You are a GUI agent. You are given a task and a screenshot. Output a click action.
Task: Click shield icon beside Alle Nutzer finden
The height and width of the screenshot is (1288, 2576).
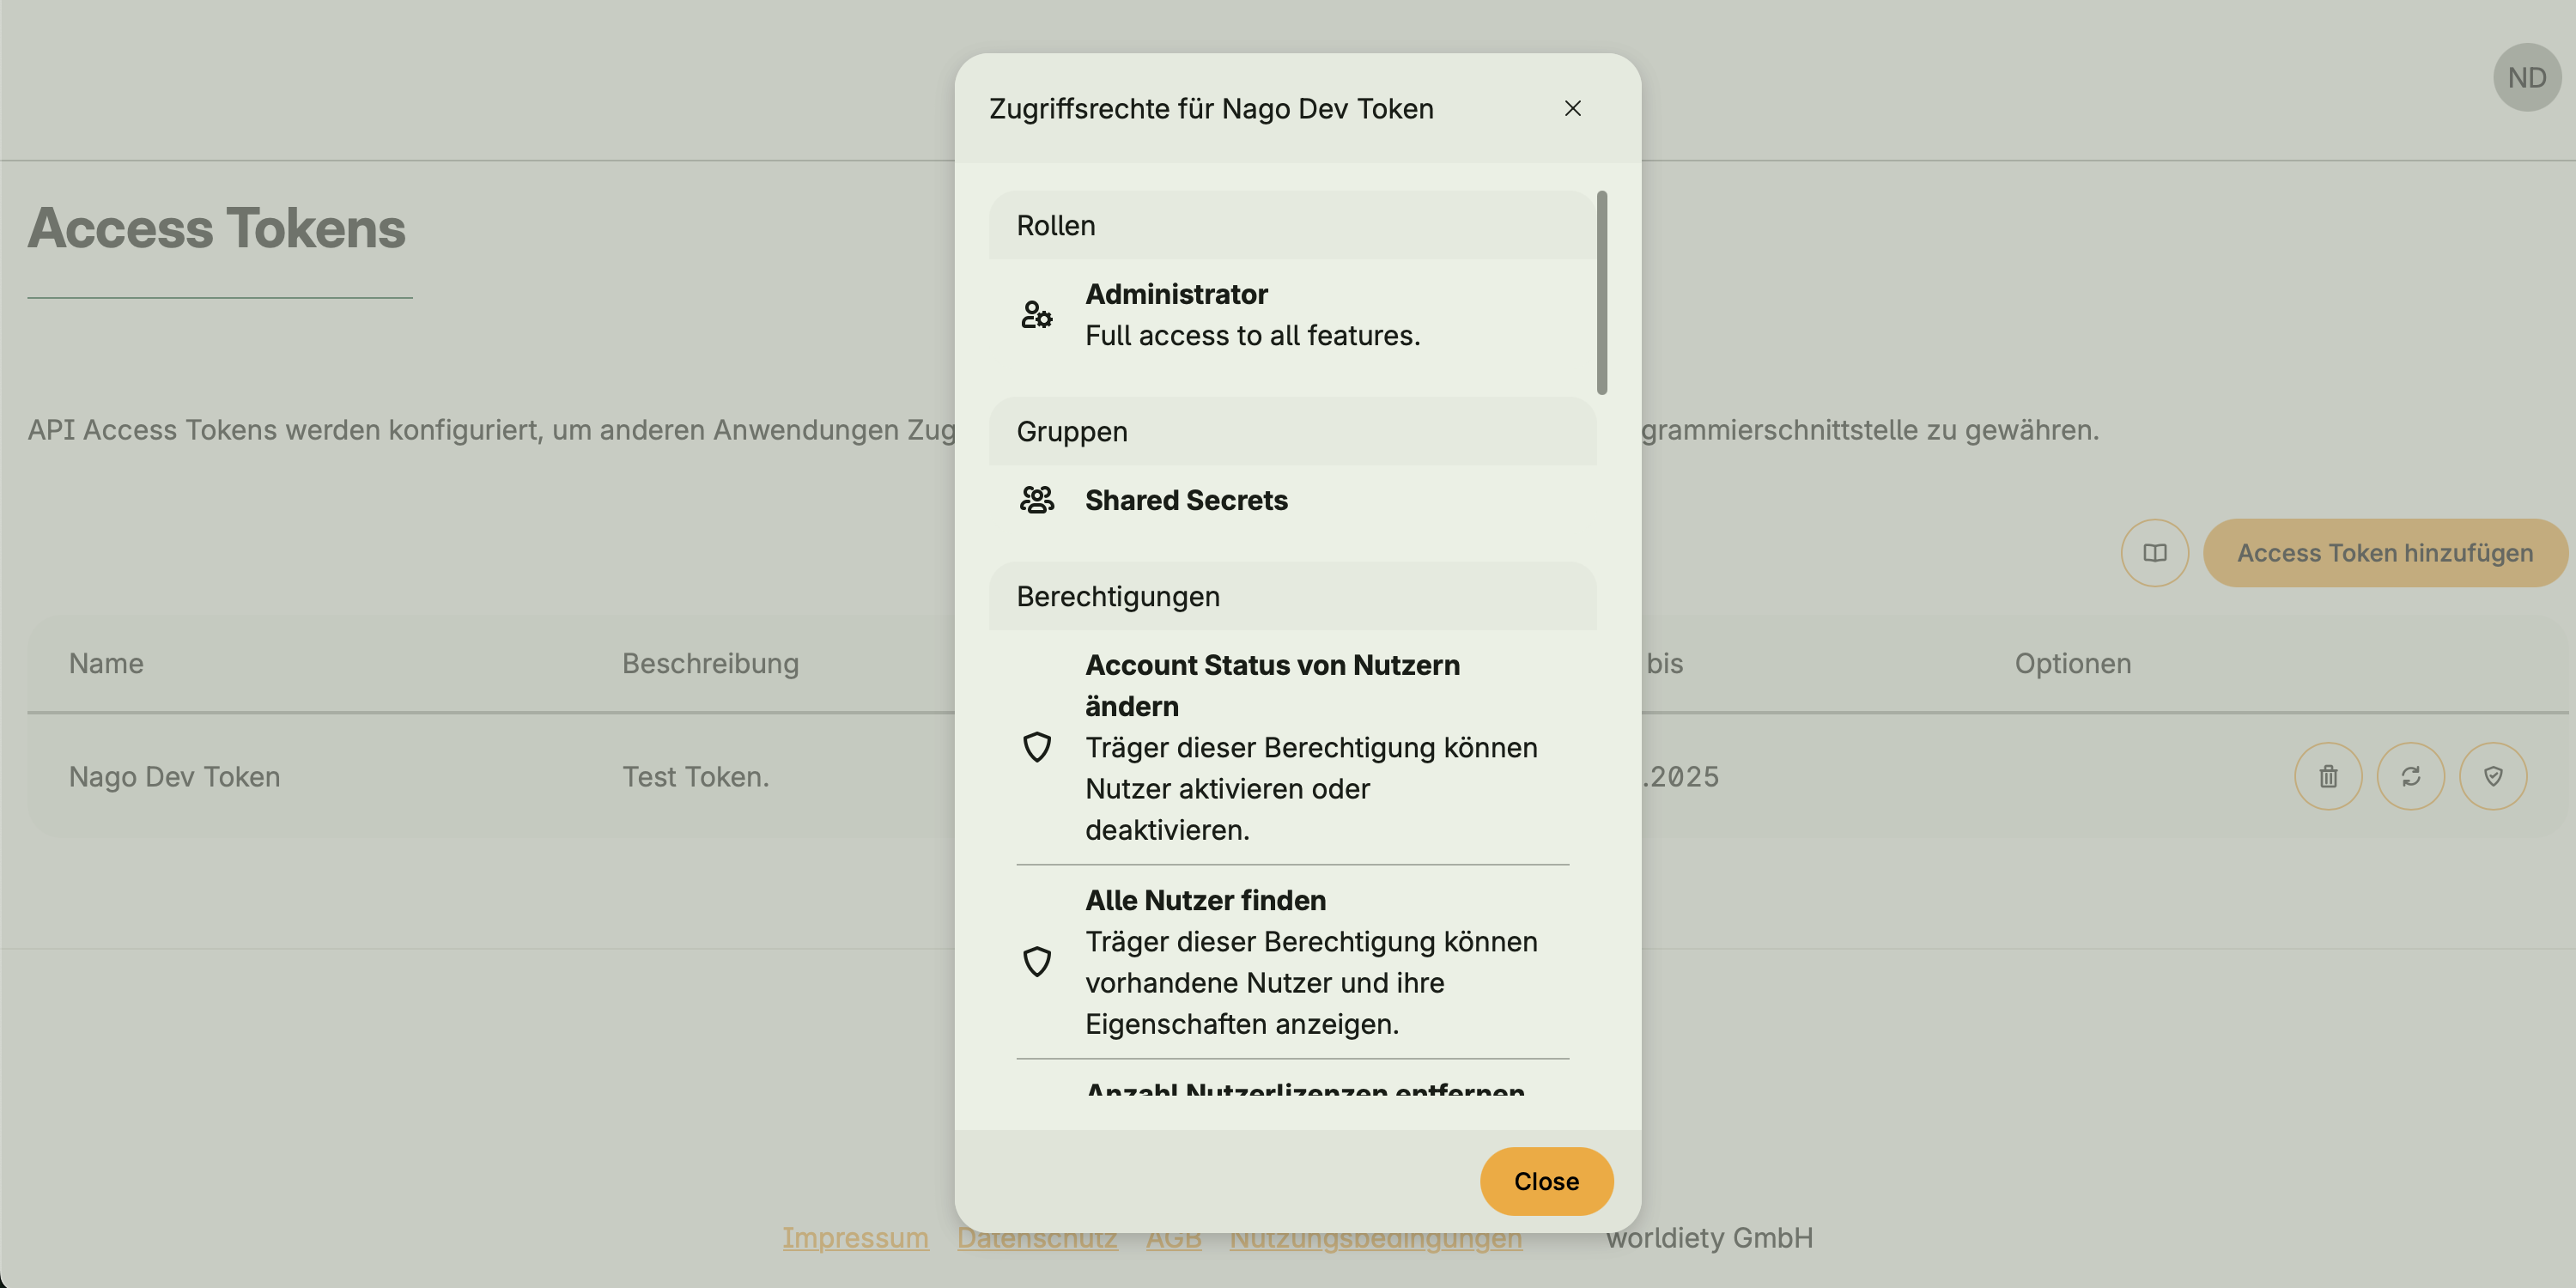[x=1036, y=961]
